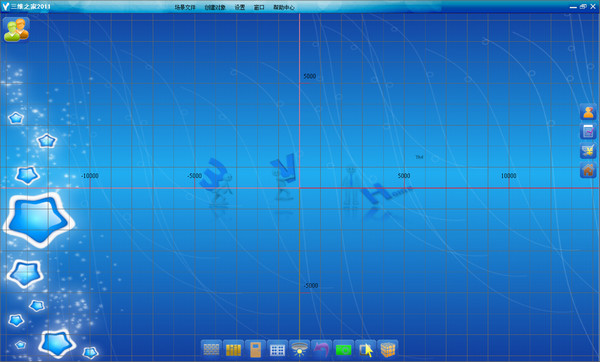
Task: Select the orange door tool
Action: 255,349
